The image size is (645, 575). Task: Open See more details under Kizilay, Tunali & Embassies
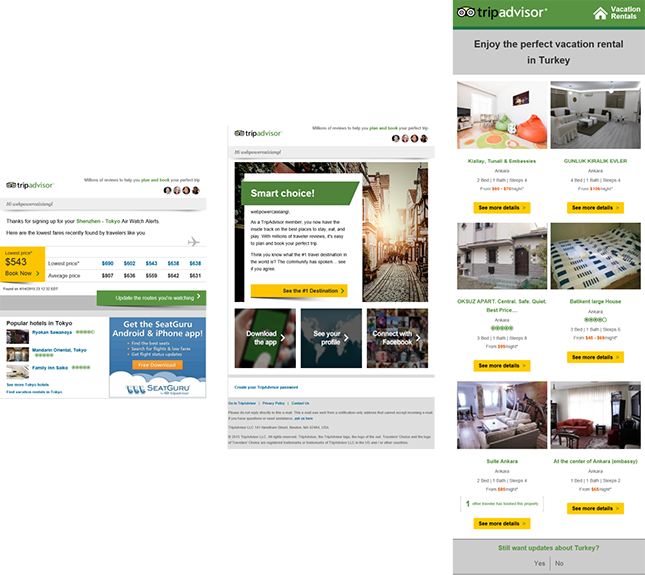(x=502, y=208)
